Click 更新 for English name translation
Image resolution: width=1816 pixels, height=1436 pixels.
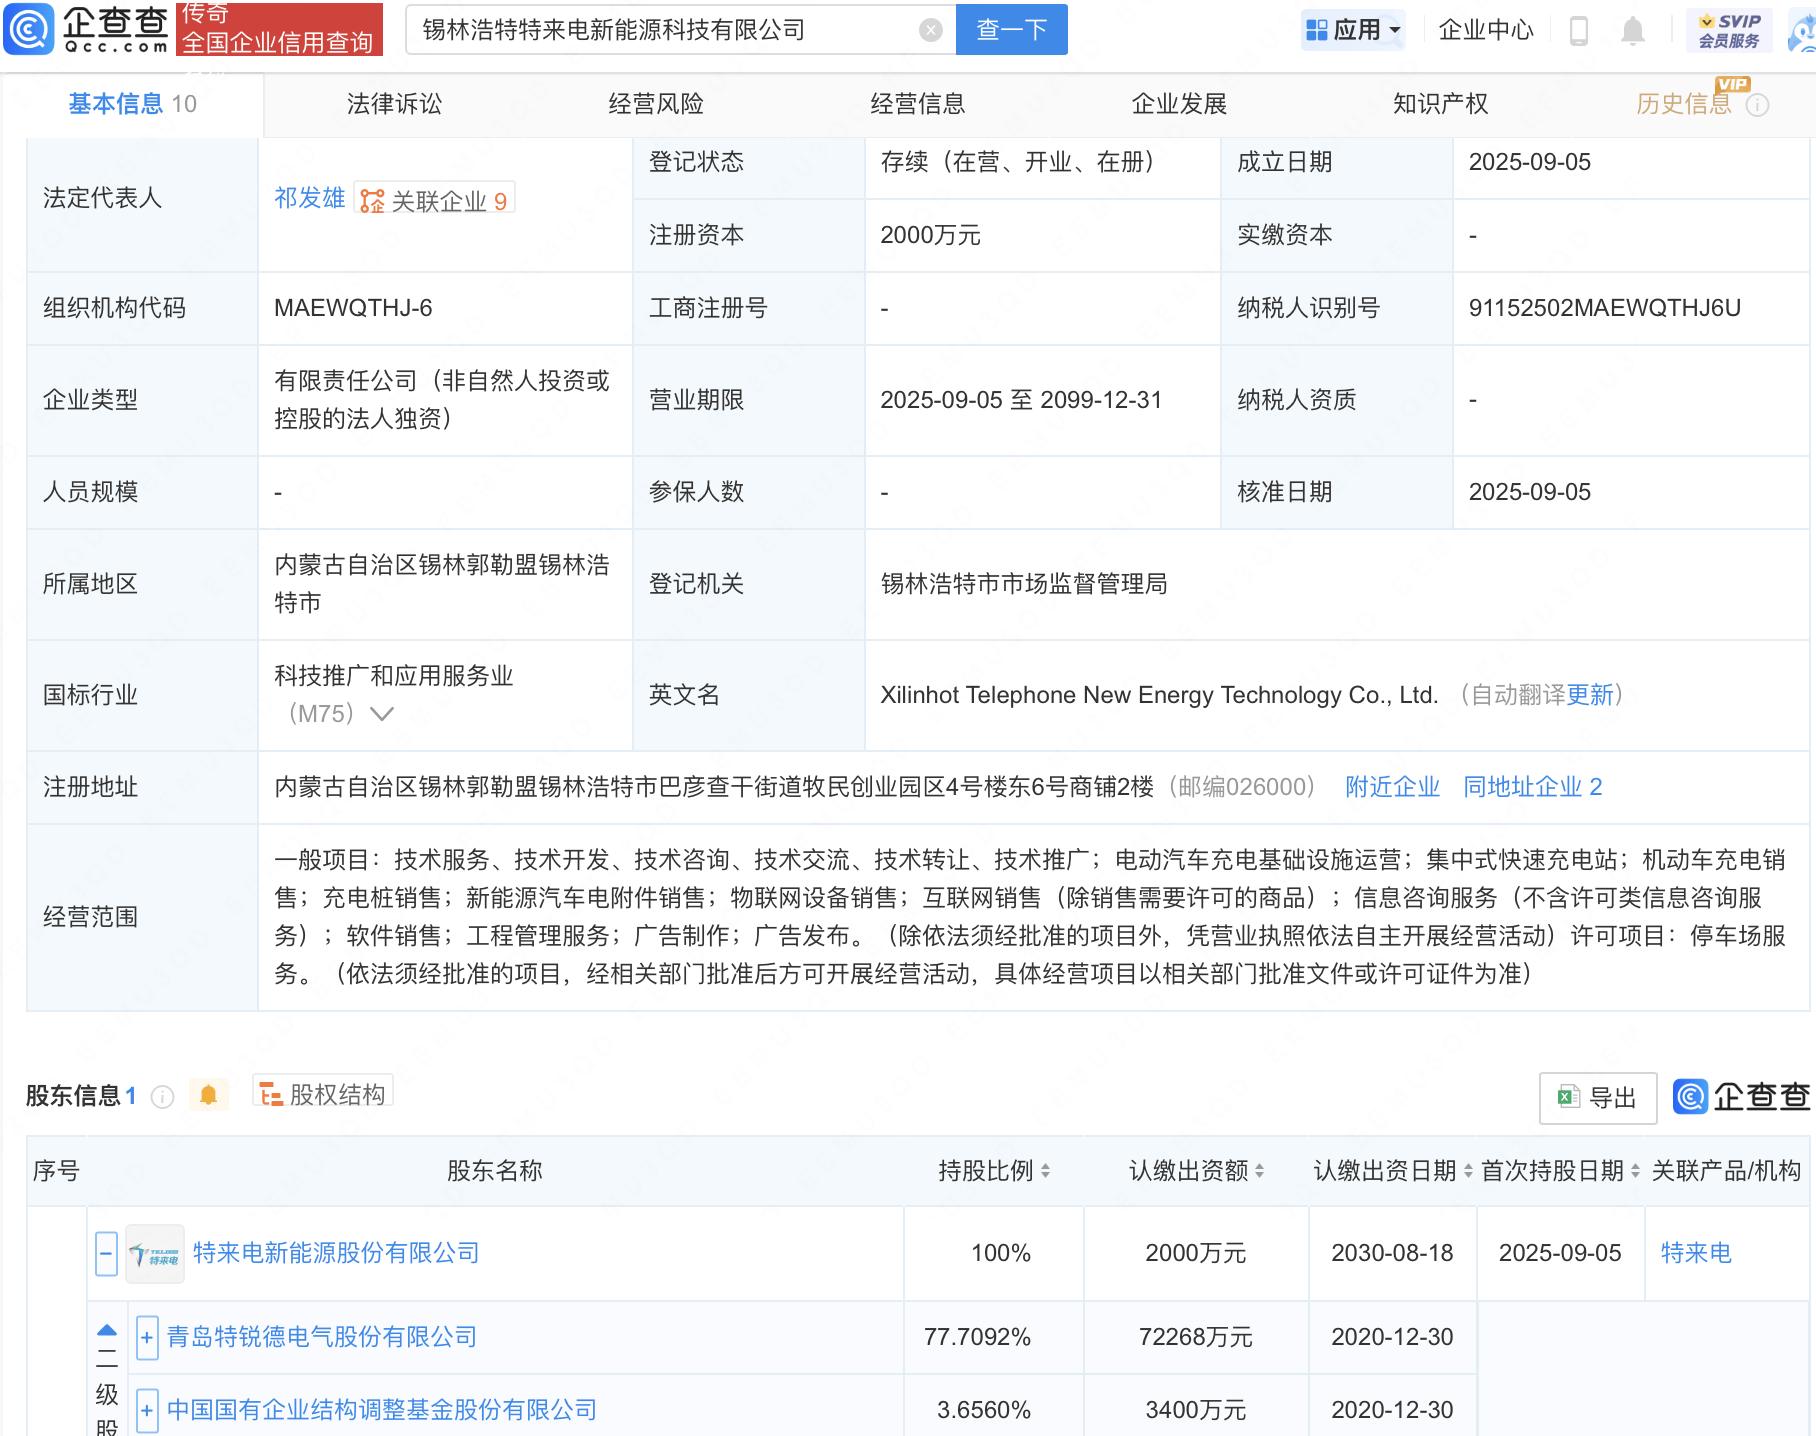tap(1590, 695)
